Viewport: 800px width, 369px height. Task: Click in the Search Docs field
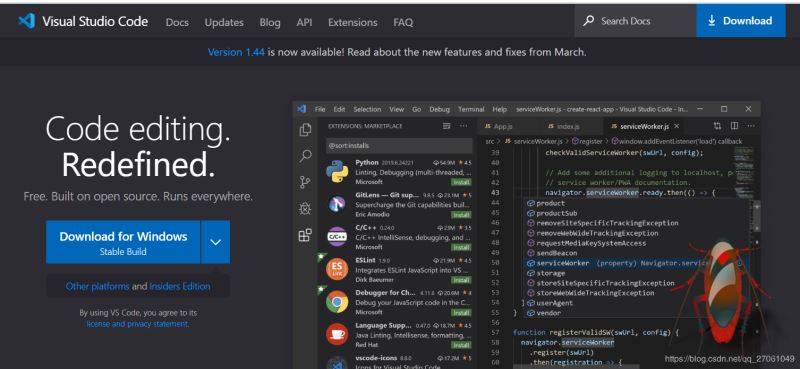pyautogui.click(x=635, y=21)
